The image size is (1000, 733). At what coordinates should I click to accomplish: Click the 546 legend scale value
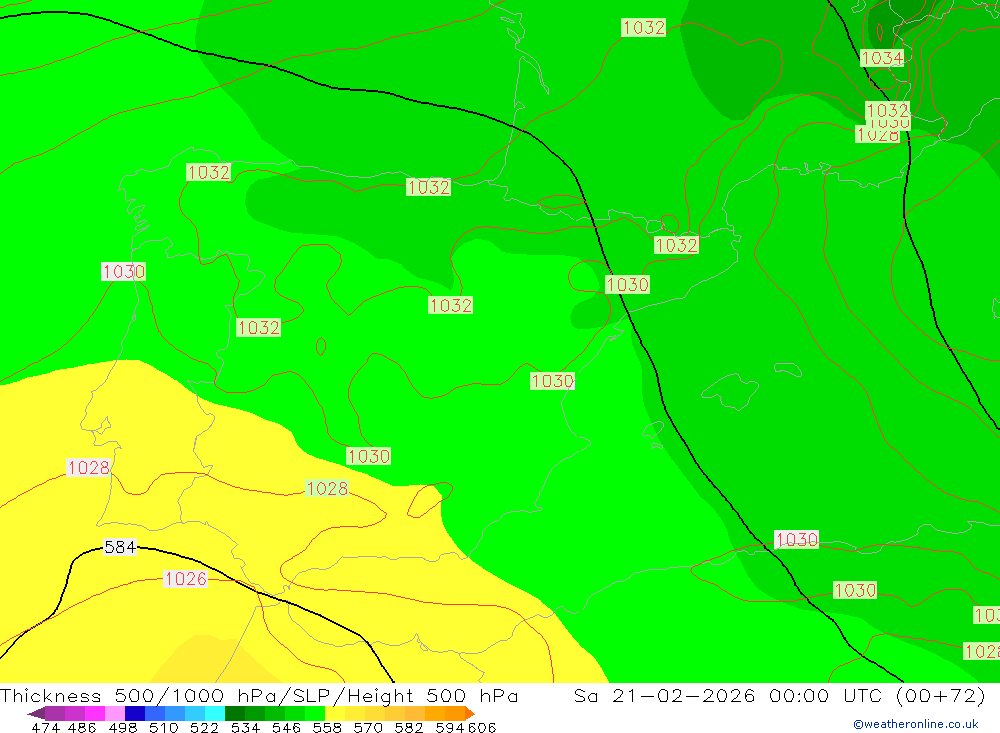[x=286, y=727]
